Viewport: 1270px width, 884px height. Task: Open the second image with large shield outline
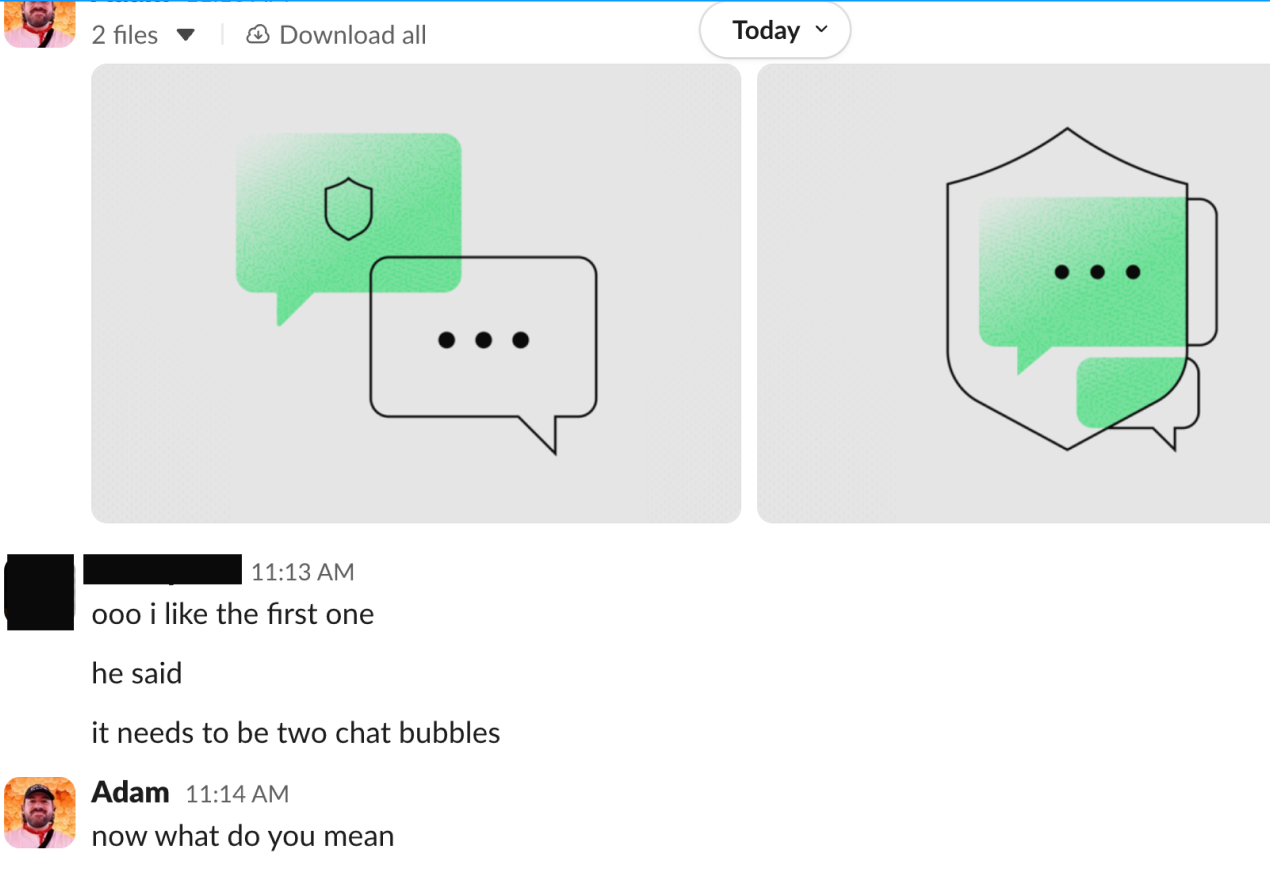click(x=1013, y=293)
